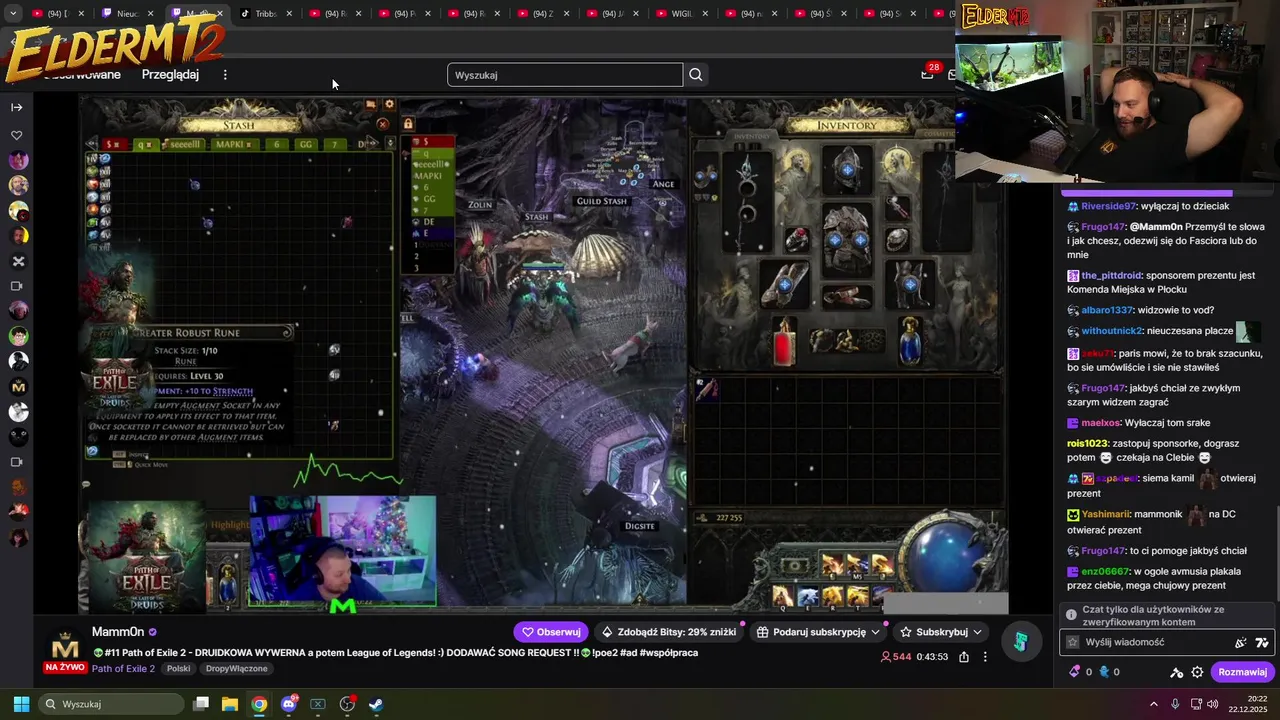Screen dimensions: 1280x720
Task: Launch Steam from the taskbar
Action: (376, 704)
